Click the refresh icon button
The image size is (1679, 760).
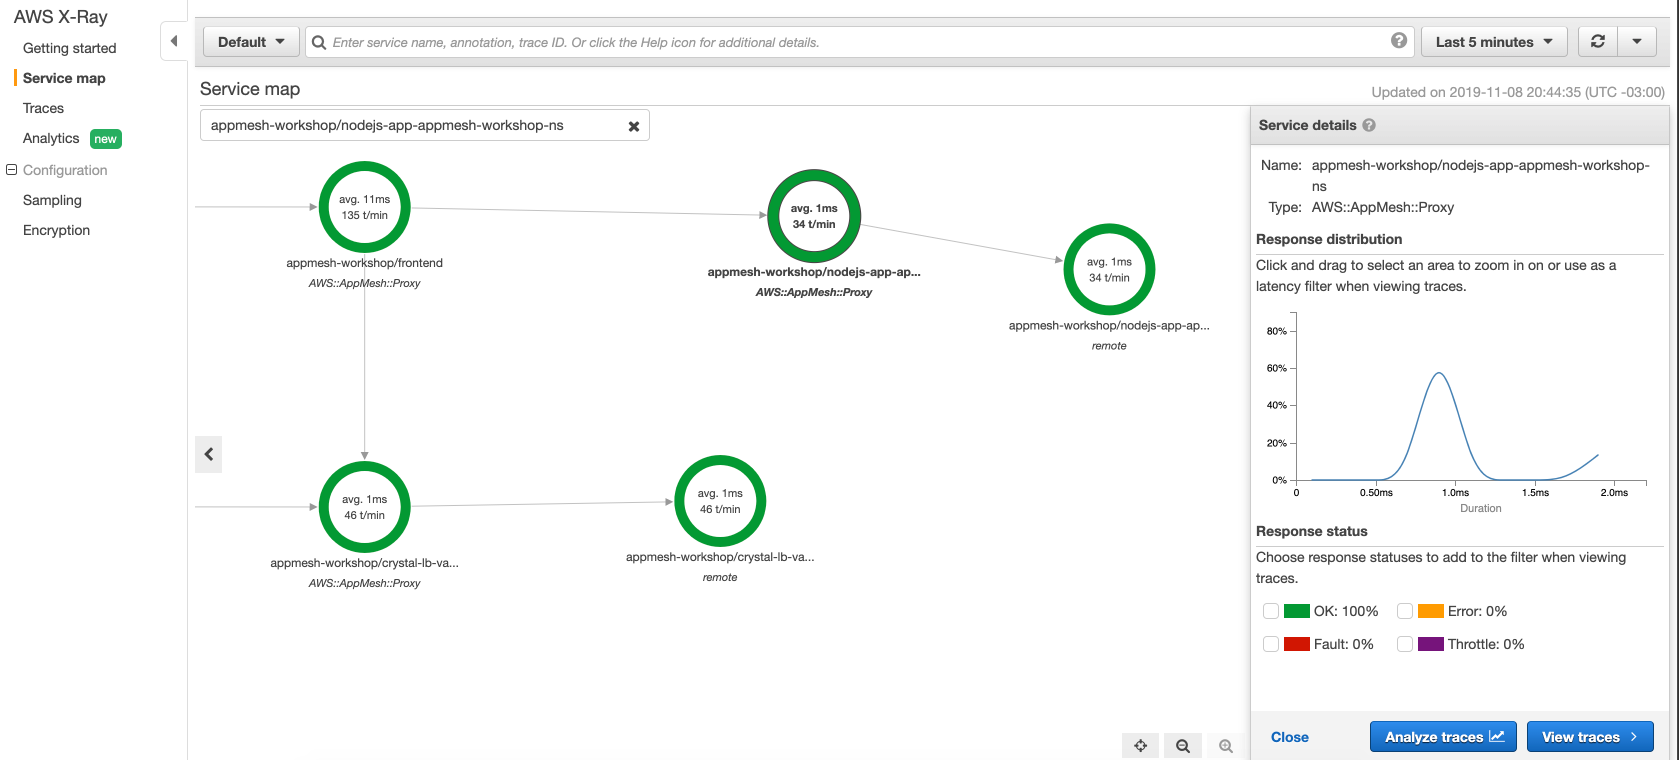pyautogui.click(x=1597, y=42)
